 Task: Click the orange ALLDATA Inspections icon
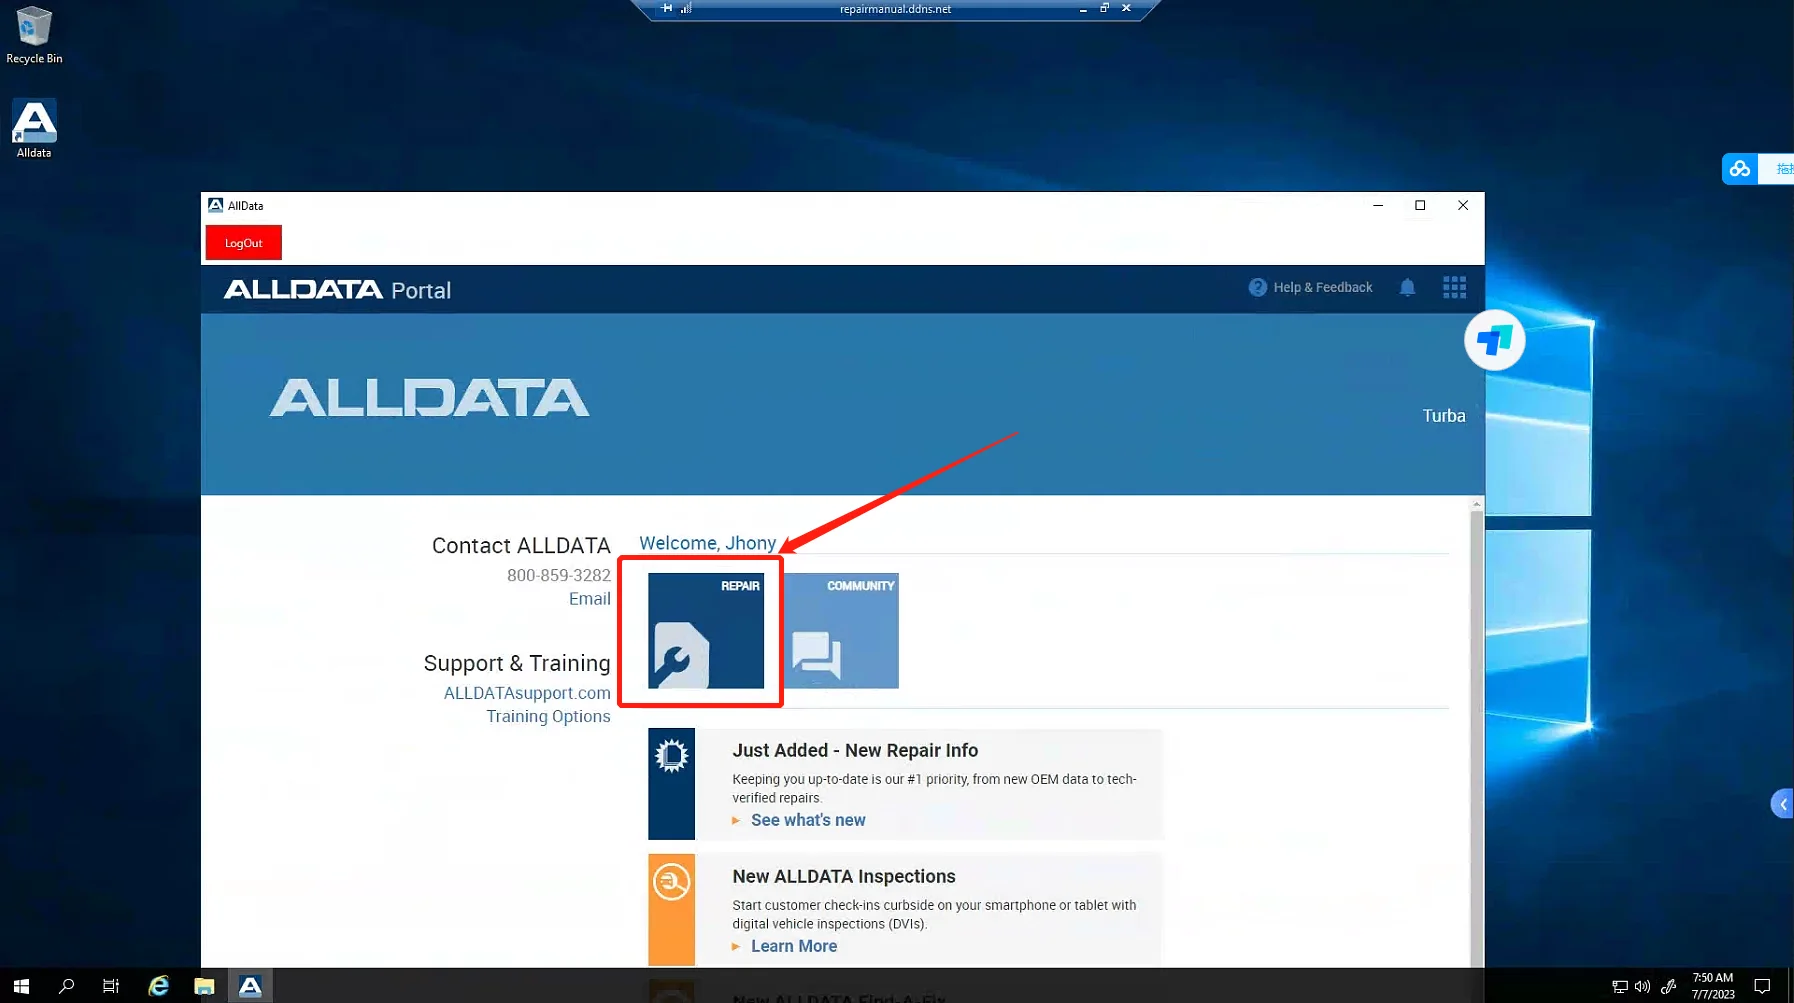[671, 882]
